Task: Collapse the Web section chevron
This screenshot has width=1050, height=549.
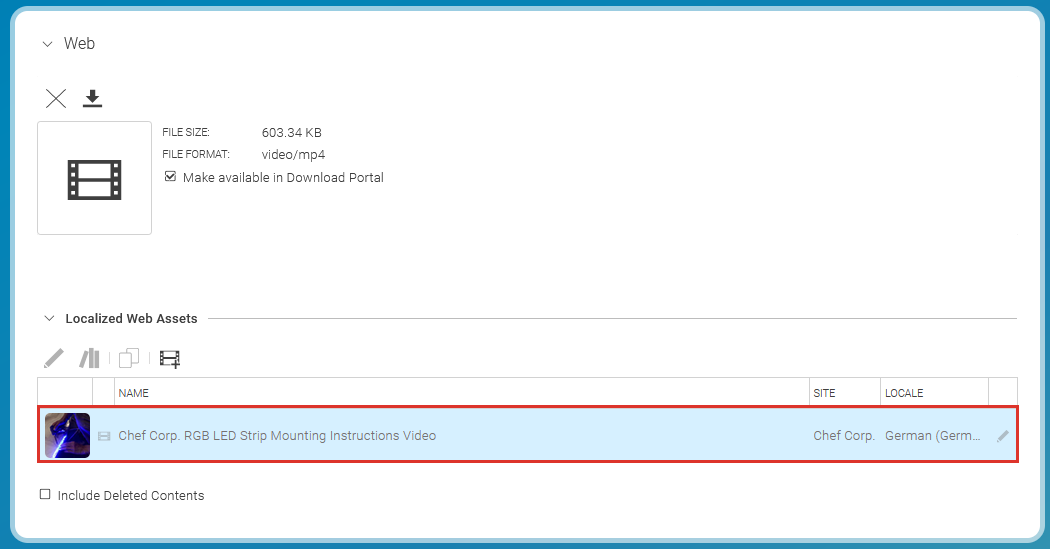Action: click(47, 44)
